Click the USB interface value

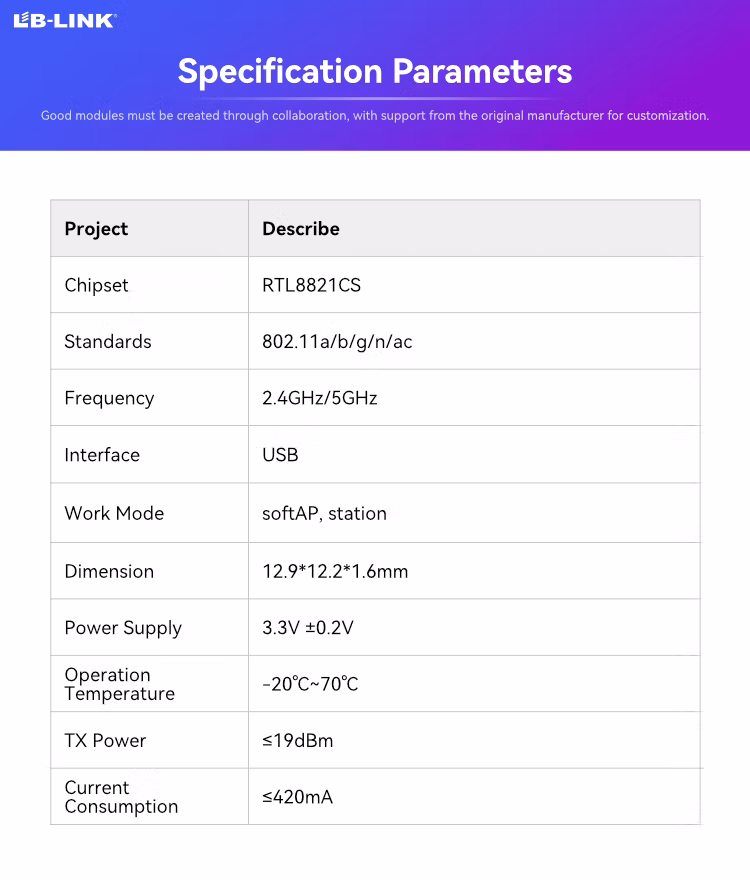[280, 455]
